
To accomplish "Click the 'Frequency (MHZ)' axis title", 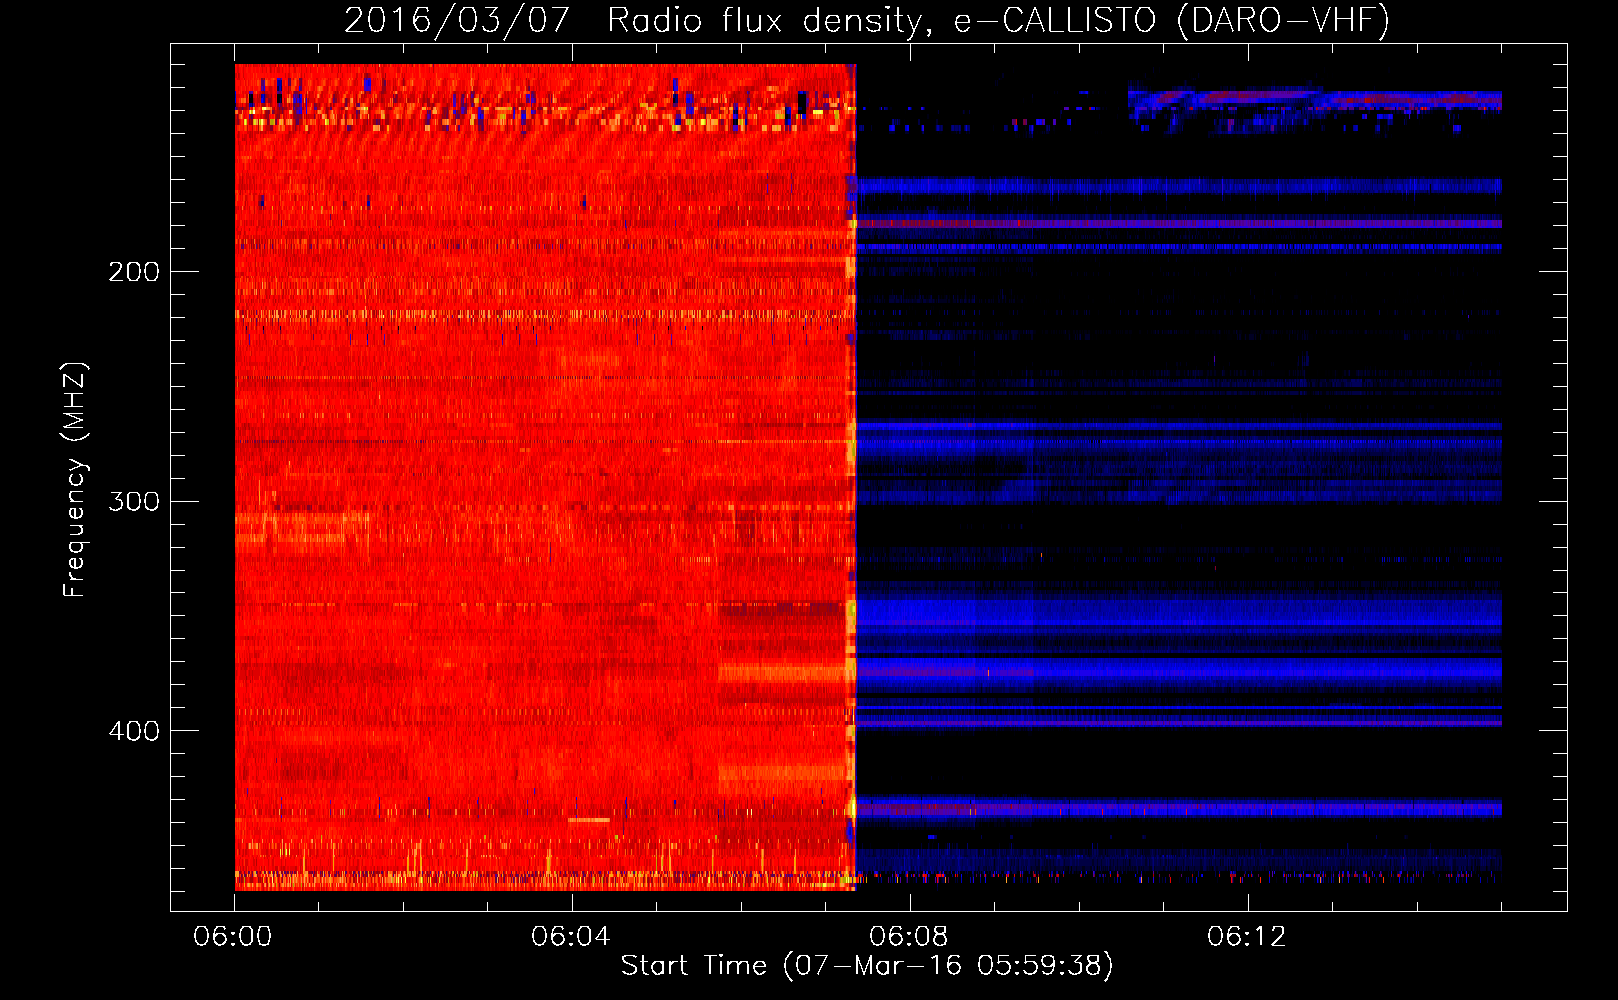I will tap(75, 480).
